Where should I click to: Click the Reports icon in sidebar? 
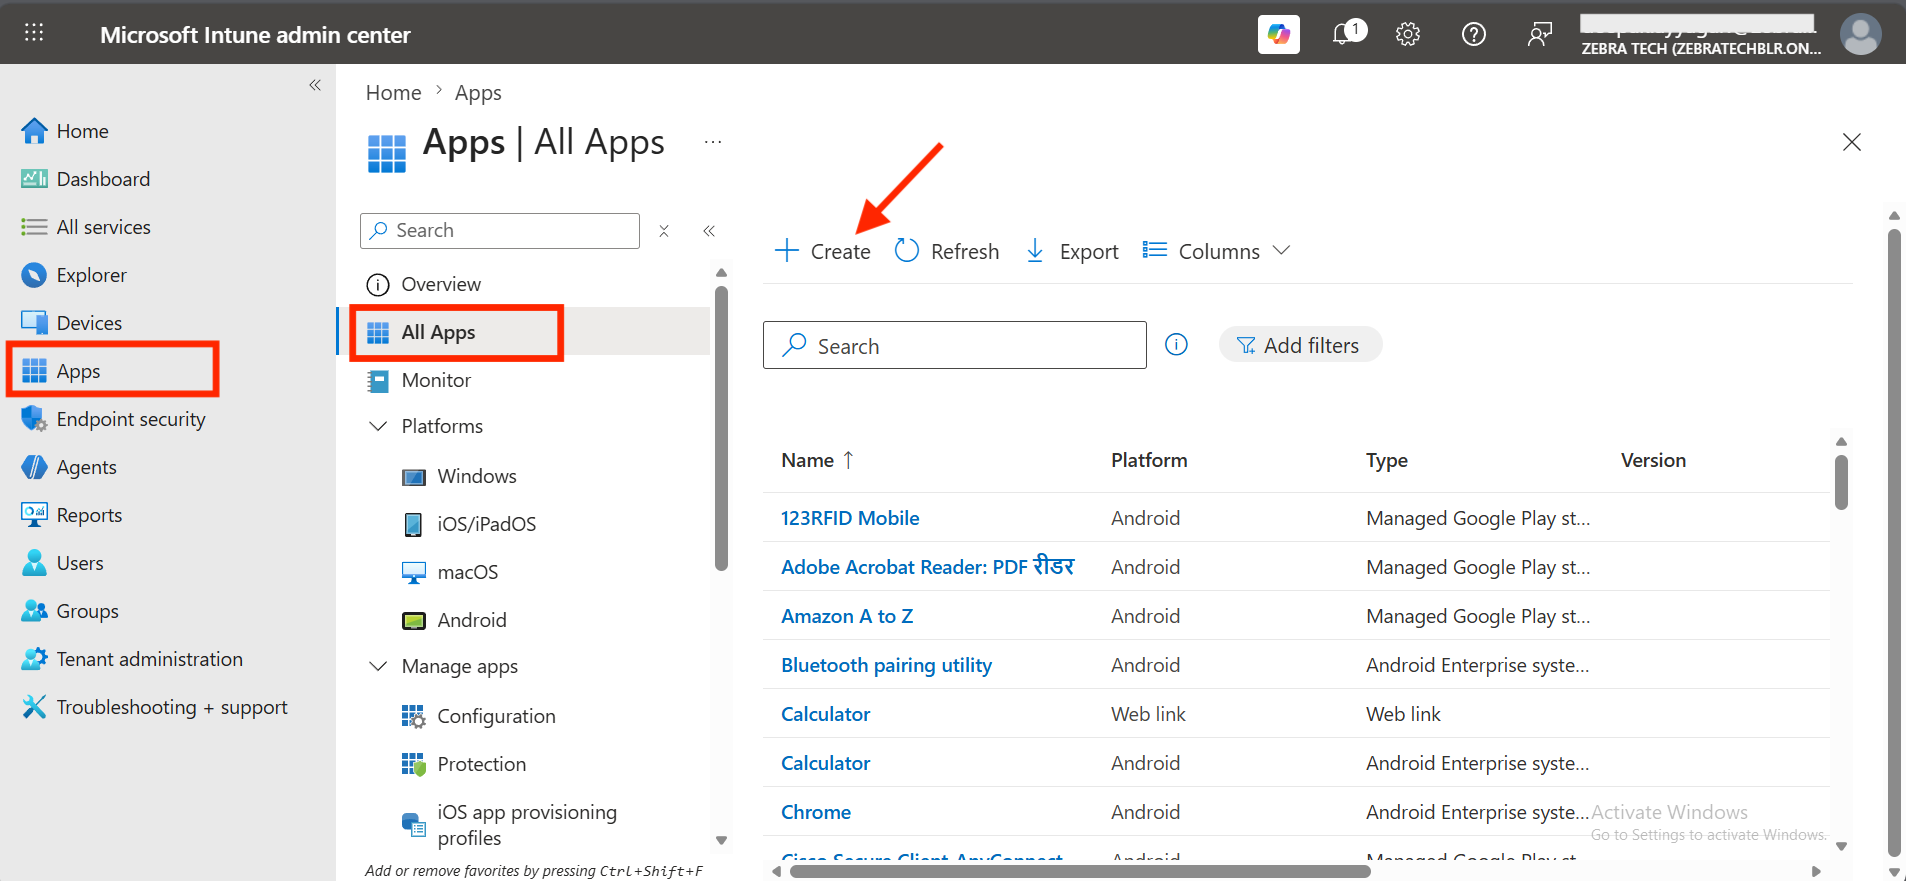(34, 515)
